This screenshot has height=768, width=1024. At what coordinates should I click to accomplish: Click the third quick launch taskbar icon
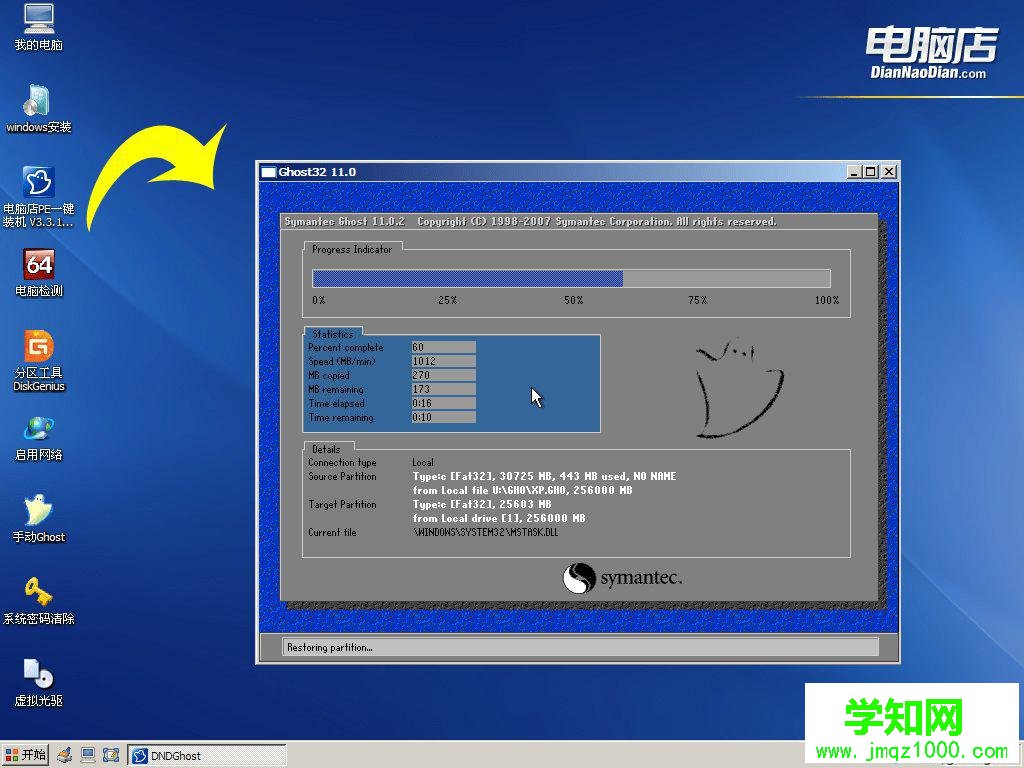pos(111,756)
